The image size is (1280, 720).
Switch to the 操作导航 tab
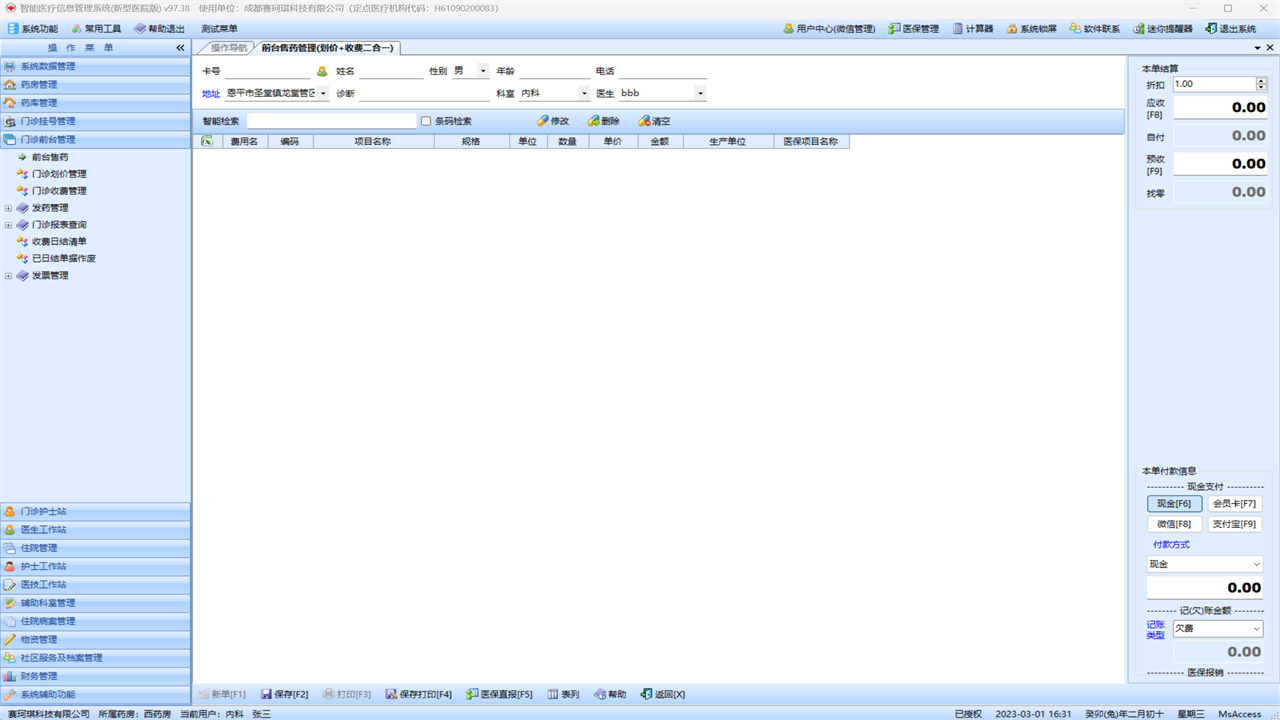(227, 48)
